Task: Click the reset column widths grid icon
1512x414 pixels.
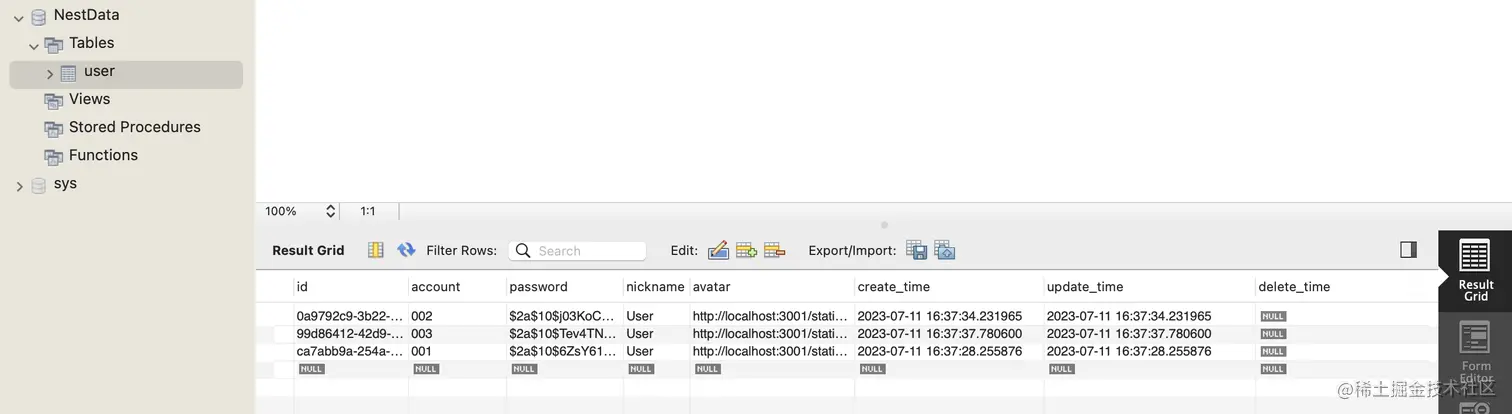Action: 376,250
